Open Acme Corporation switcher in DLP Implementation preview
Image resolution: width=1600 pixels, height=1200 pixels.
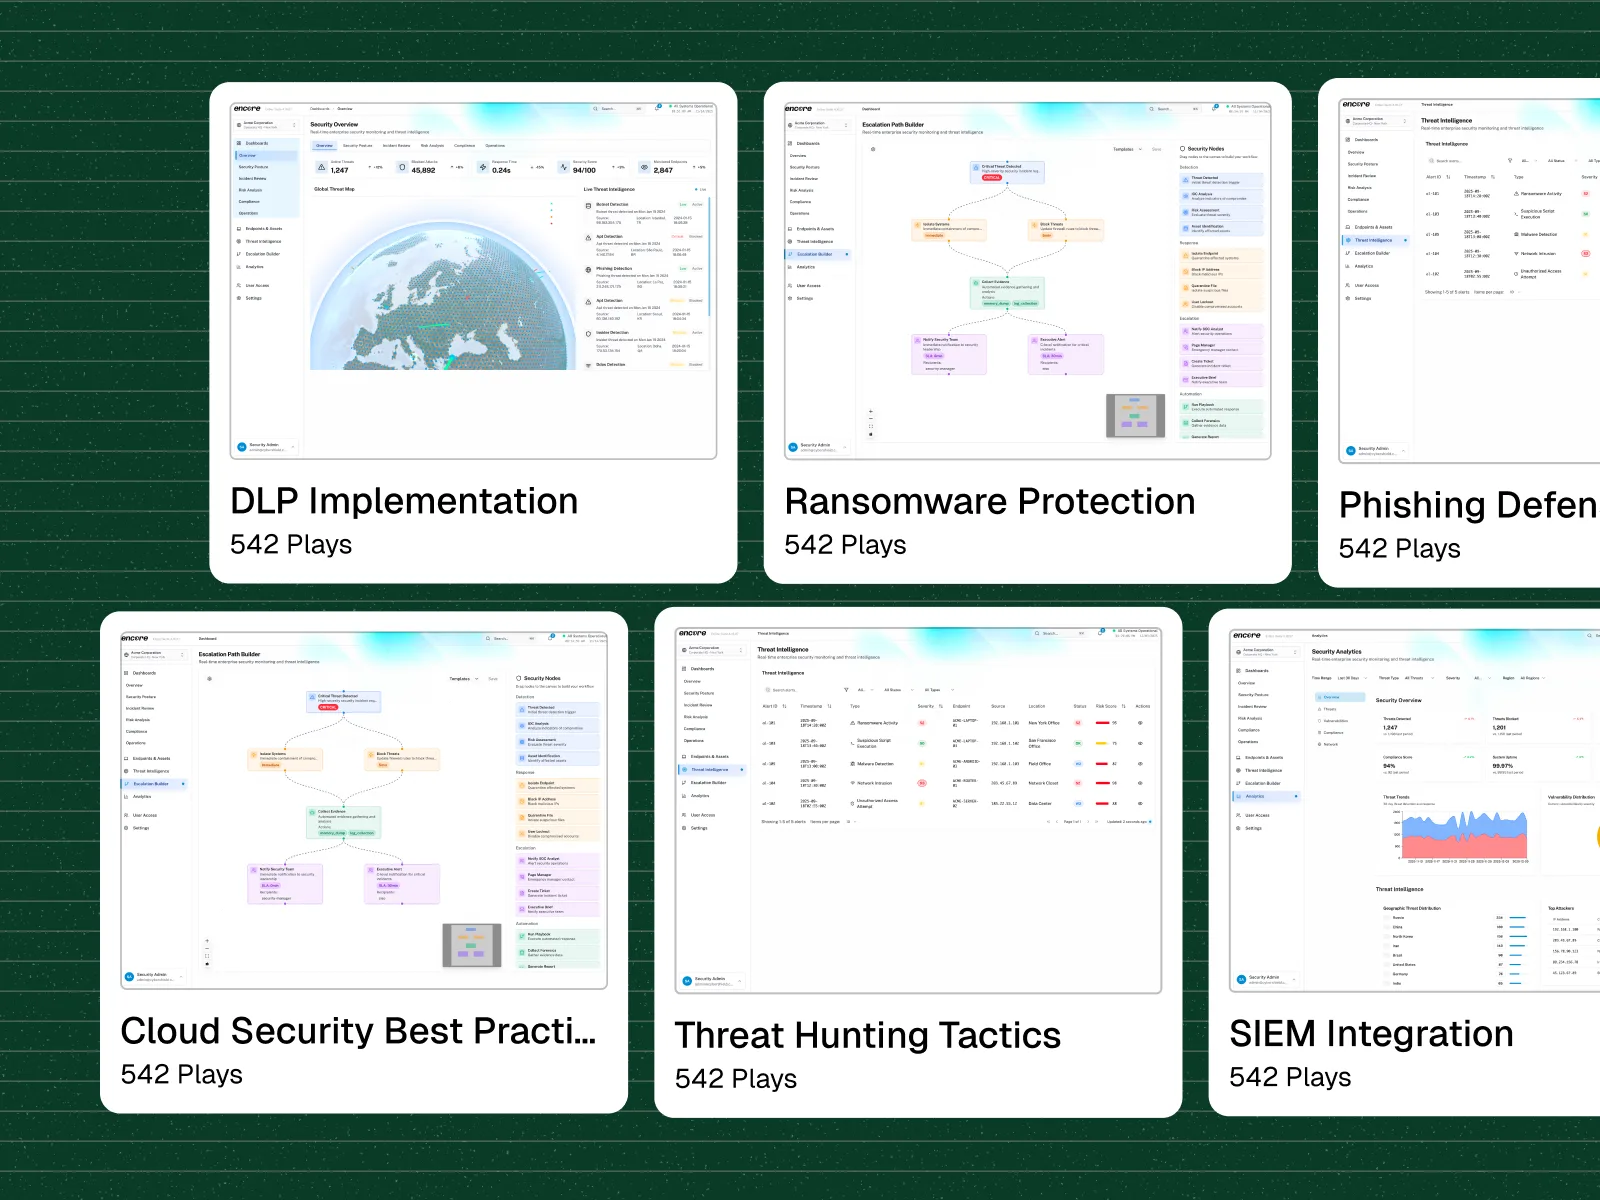[x=267, y=125]
